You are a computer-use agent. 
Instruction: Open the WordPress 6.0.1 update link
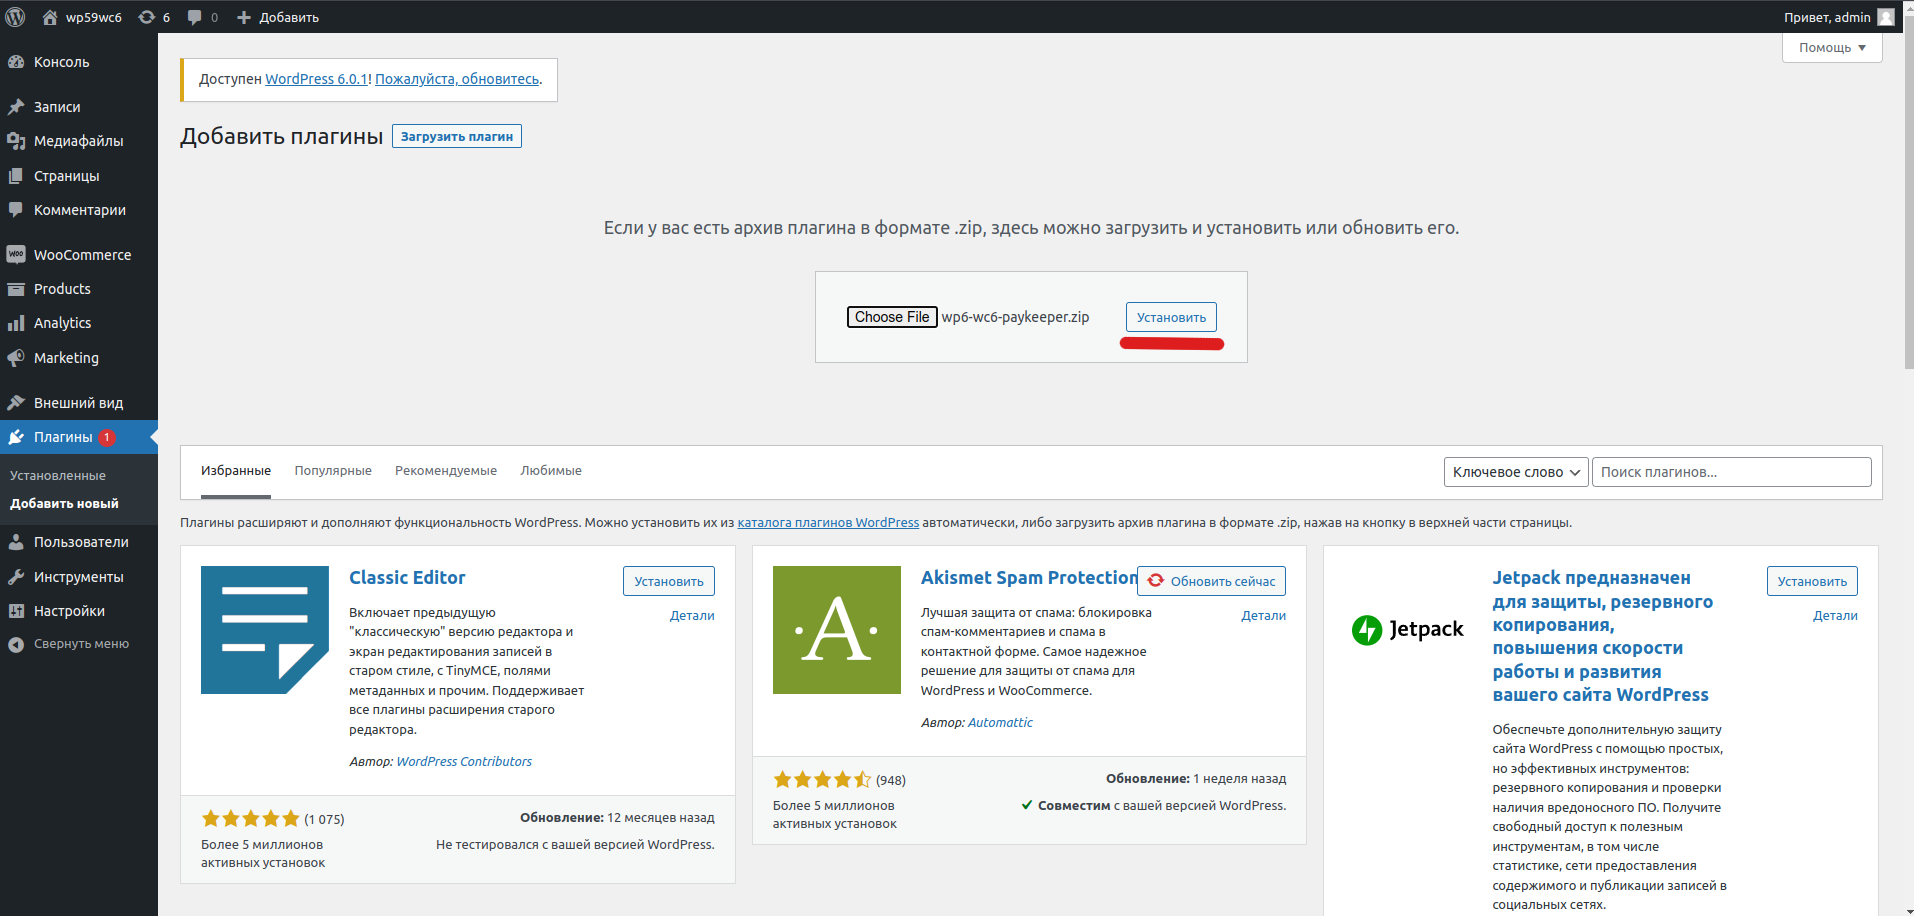click(316, 79)
